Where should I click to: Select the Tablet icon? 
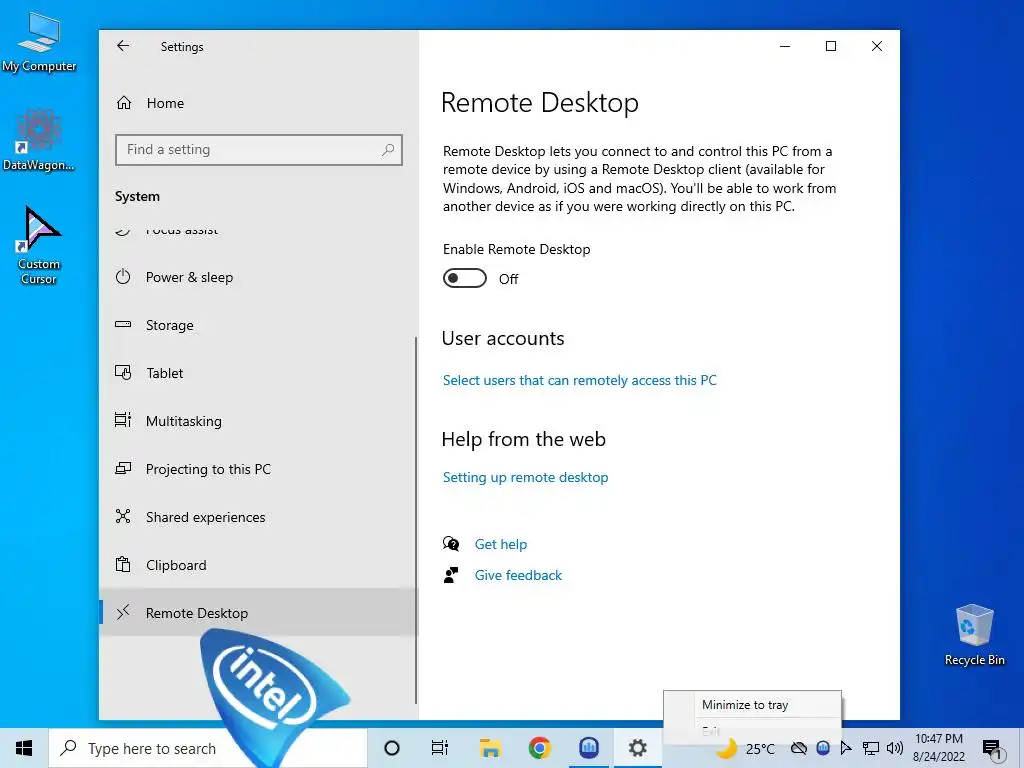[x=123, y=372]
